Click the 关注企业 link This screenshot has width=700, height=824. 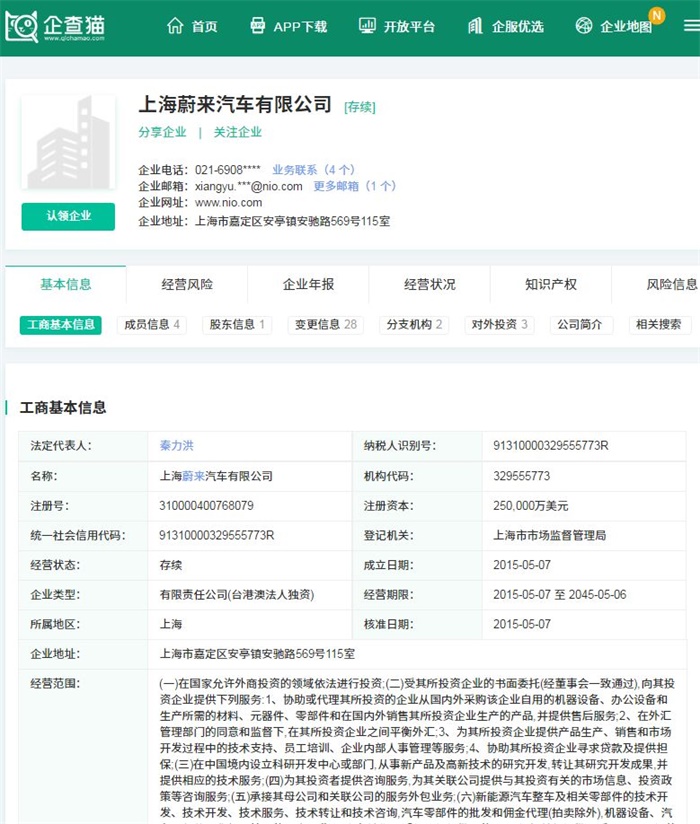(x=238, y=132)
